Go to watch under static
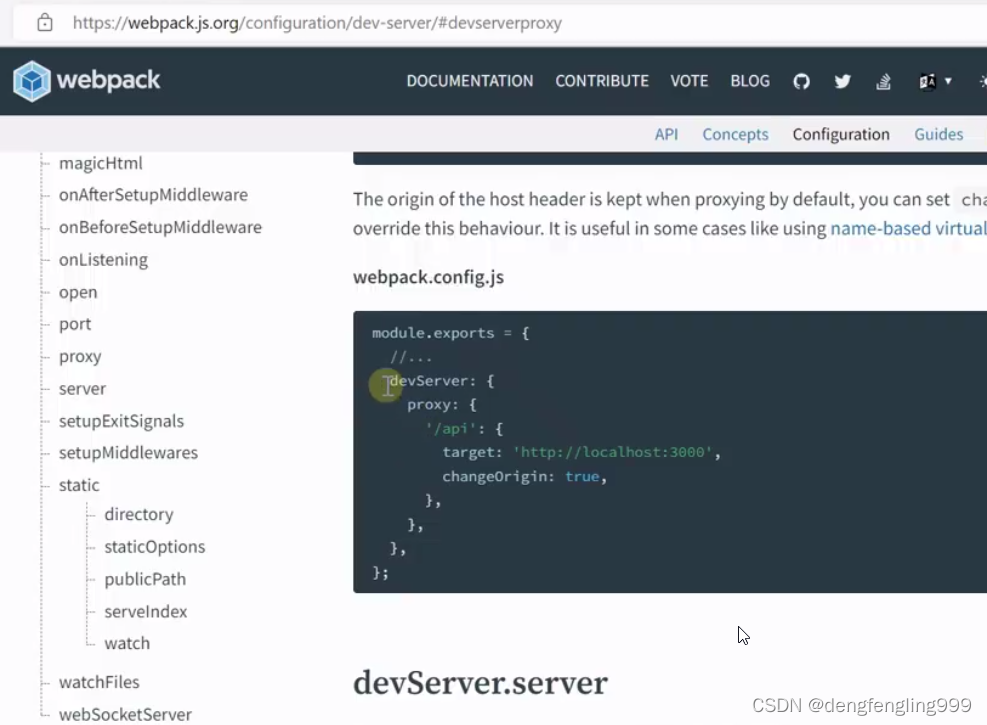Image resolution: width=987 pixels, height=725 pixels. [127, 643]
